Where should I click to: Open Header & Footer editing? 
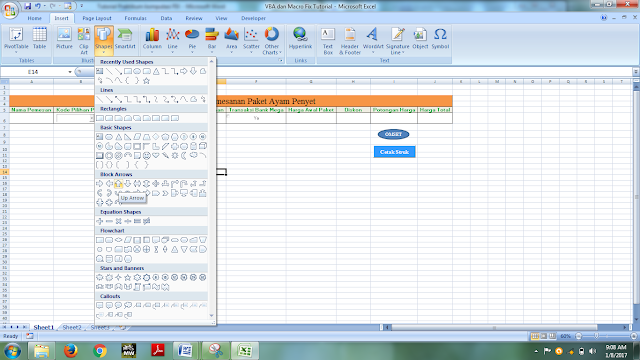(350, 40)
